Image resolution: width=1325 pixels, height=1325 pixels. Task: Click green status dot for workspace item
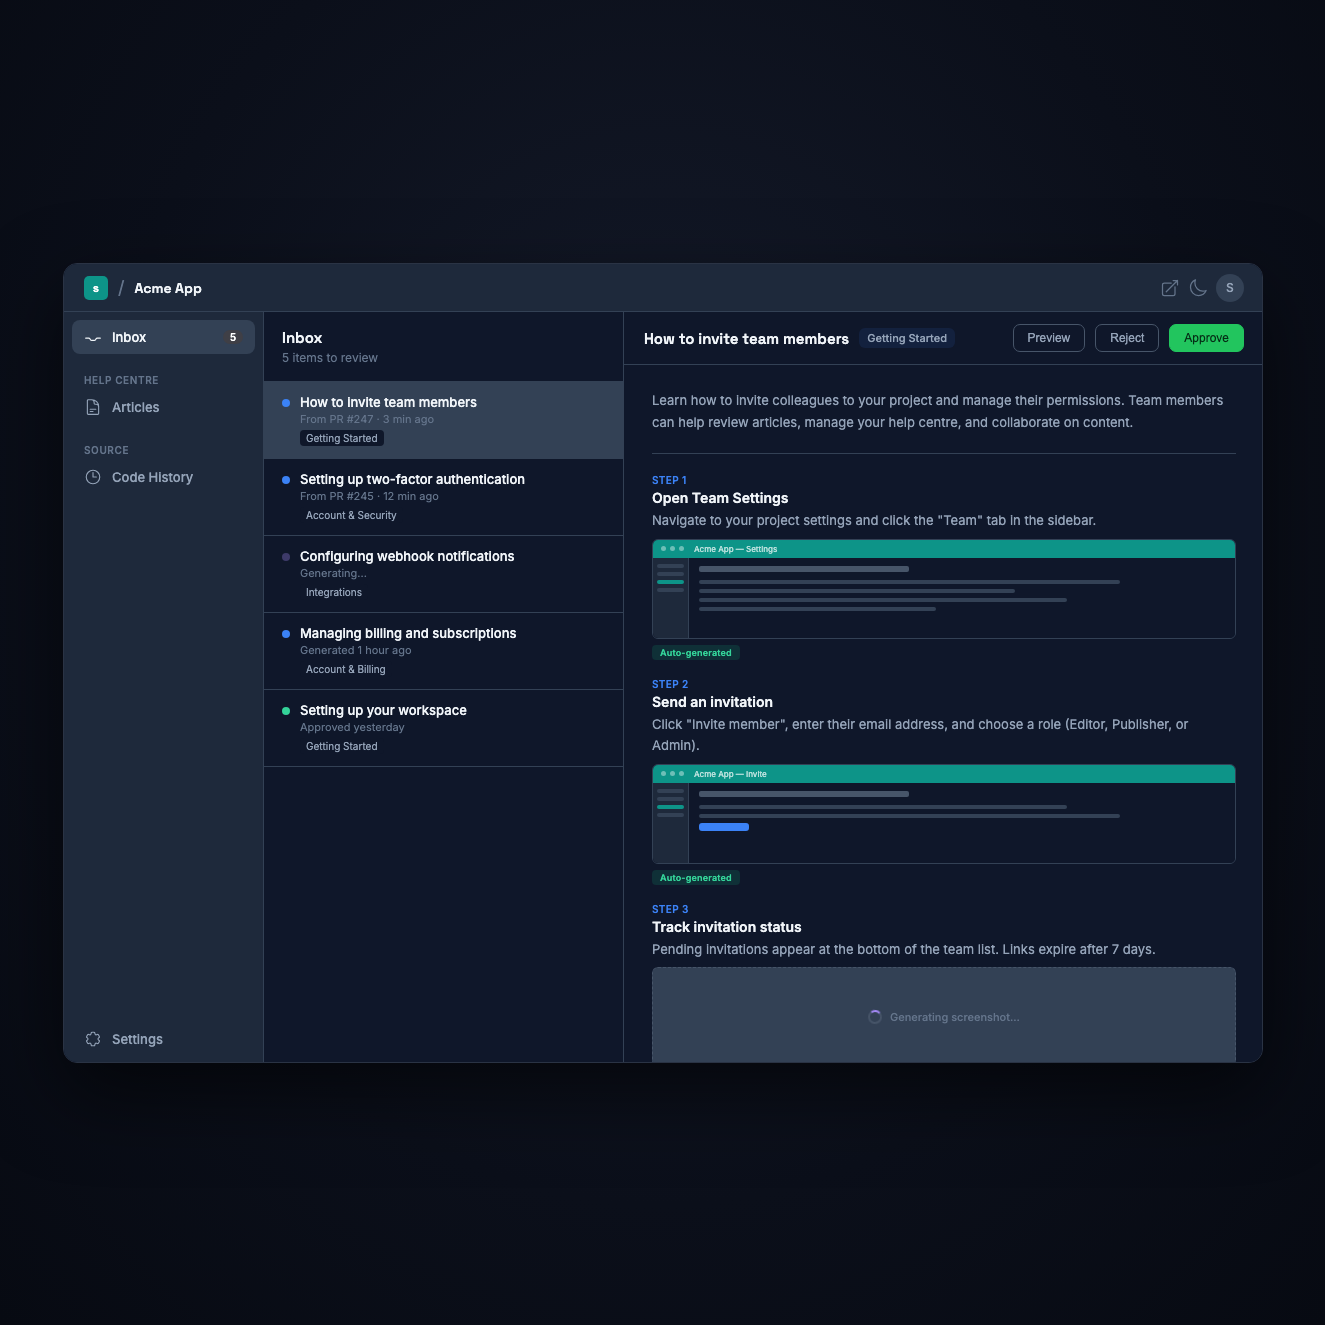pos(286,711)
